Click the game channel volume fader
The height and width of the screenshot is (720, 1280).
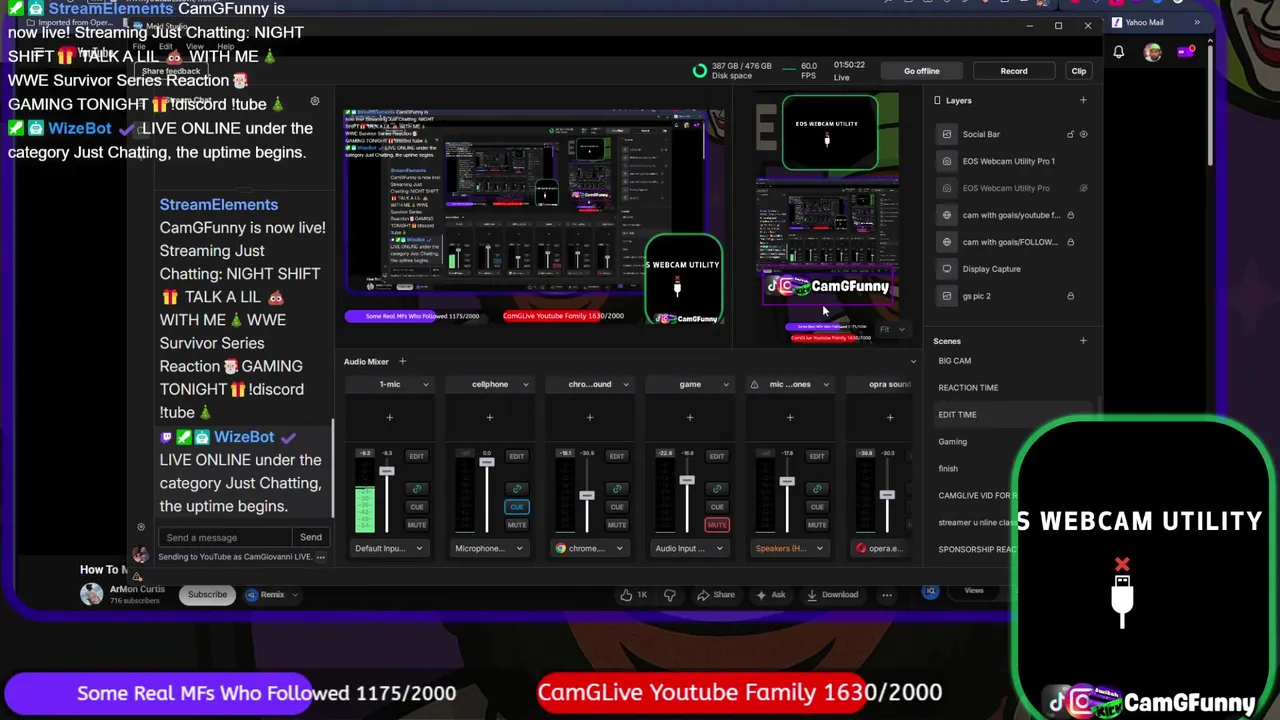point(687,481)
